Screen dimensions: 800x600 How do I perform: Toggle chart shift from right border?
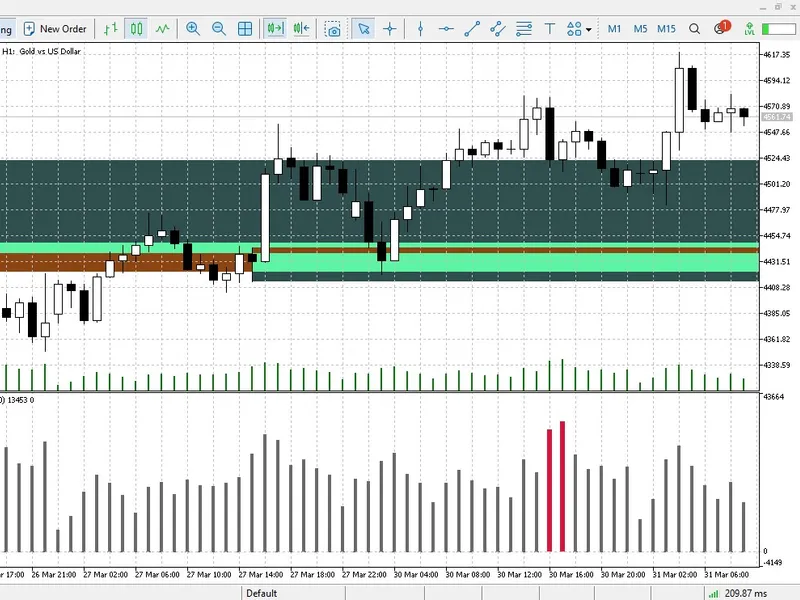coord(302,29)
